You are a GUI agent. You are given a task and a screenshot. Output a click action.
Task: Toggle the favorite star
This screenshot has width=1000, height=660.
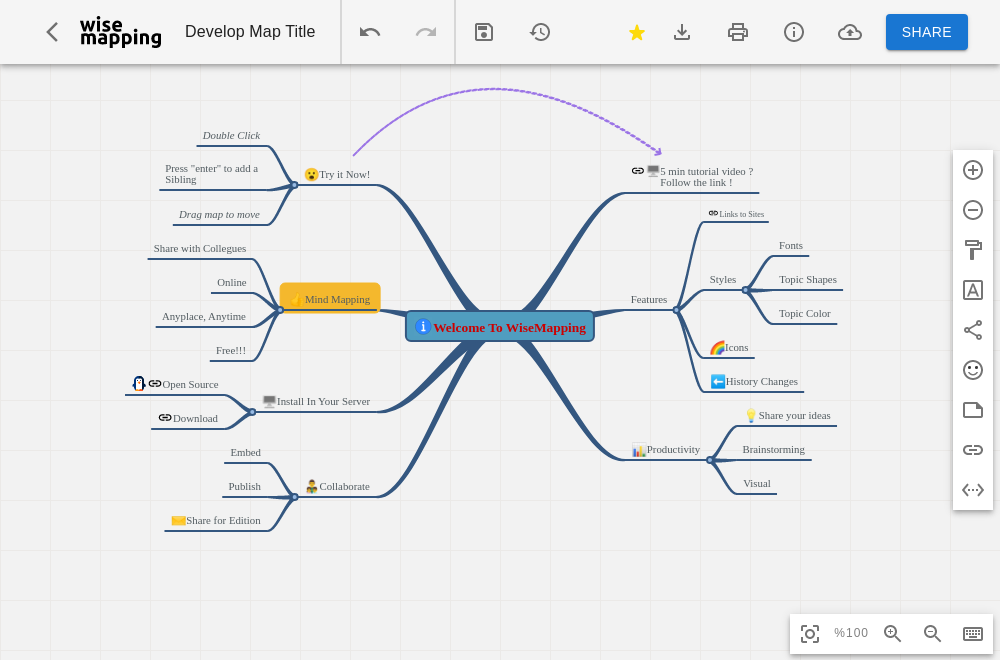coord(636,32)
